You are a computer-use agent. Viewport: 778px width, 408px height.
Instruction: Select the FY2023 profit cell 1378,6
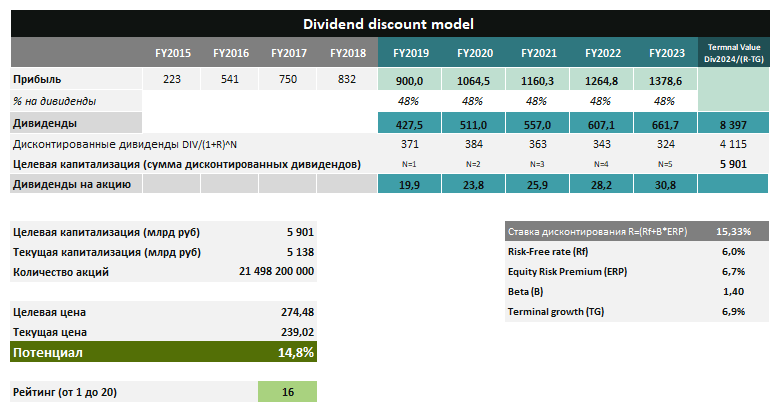click(x=666, y=81)
